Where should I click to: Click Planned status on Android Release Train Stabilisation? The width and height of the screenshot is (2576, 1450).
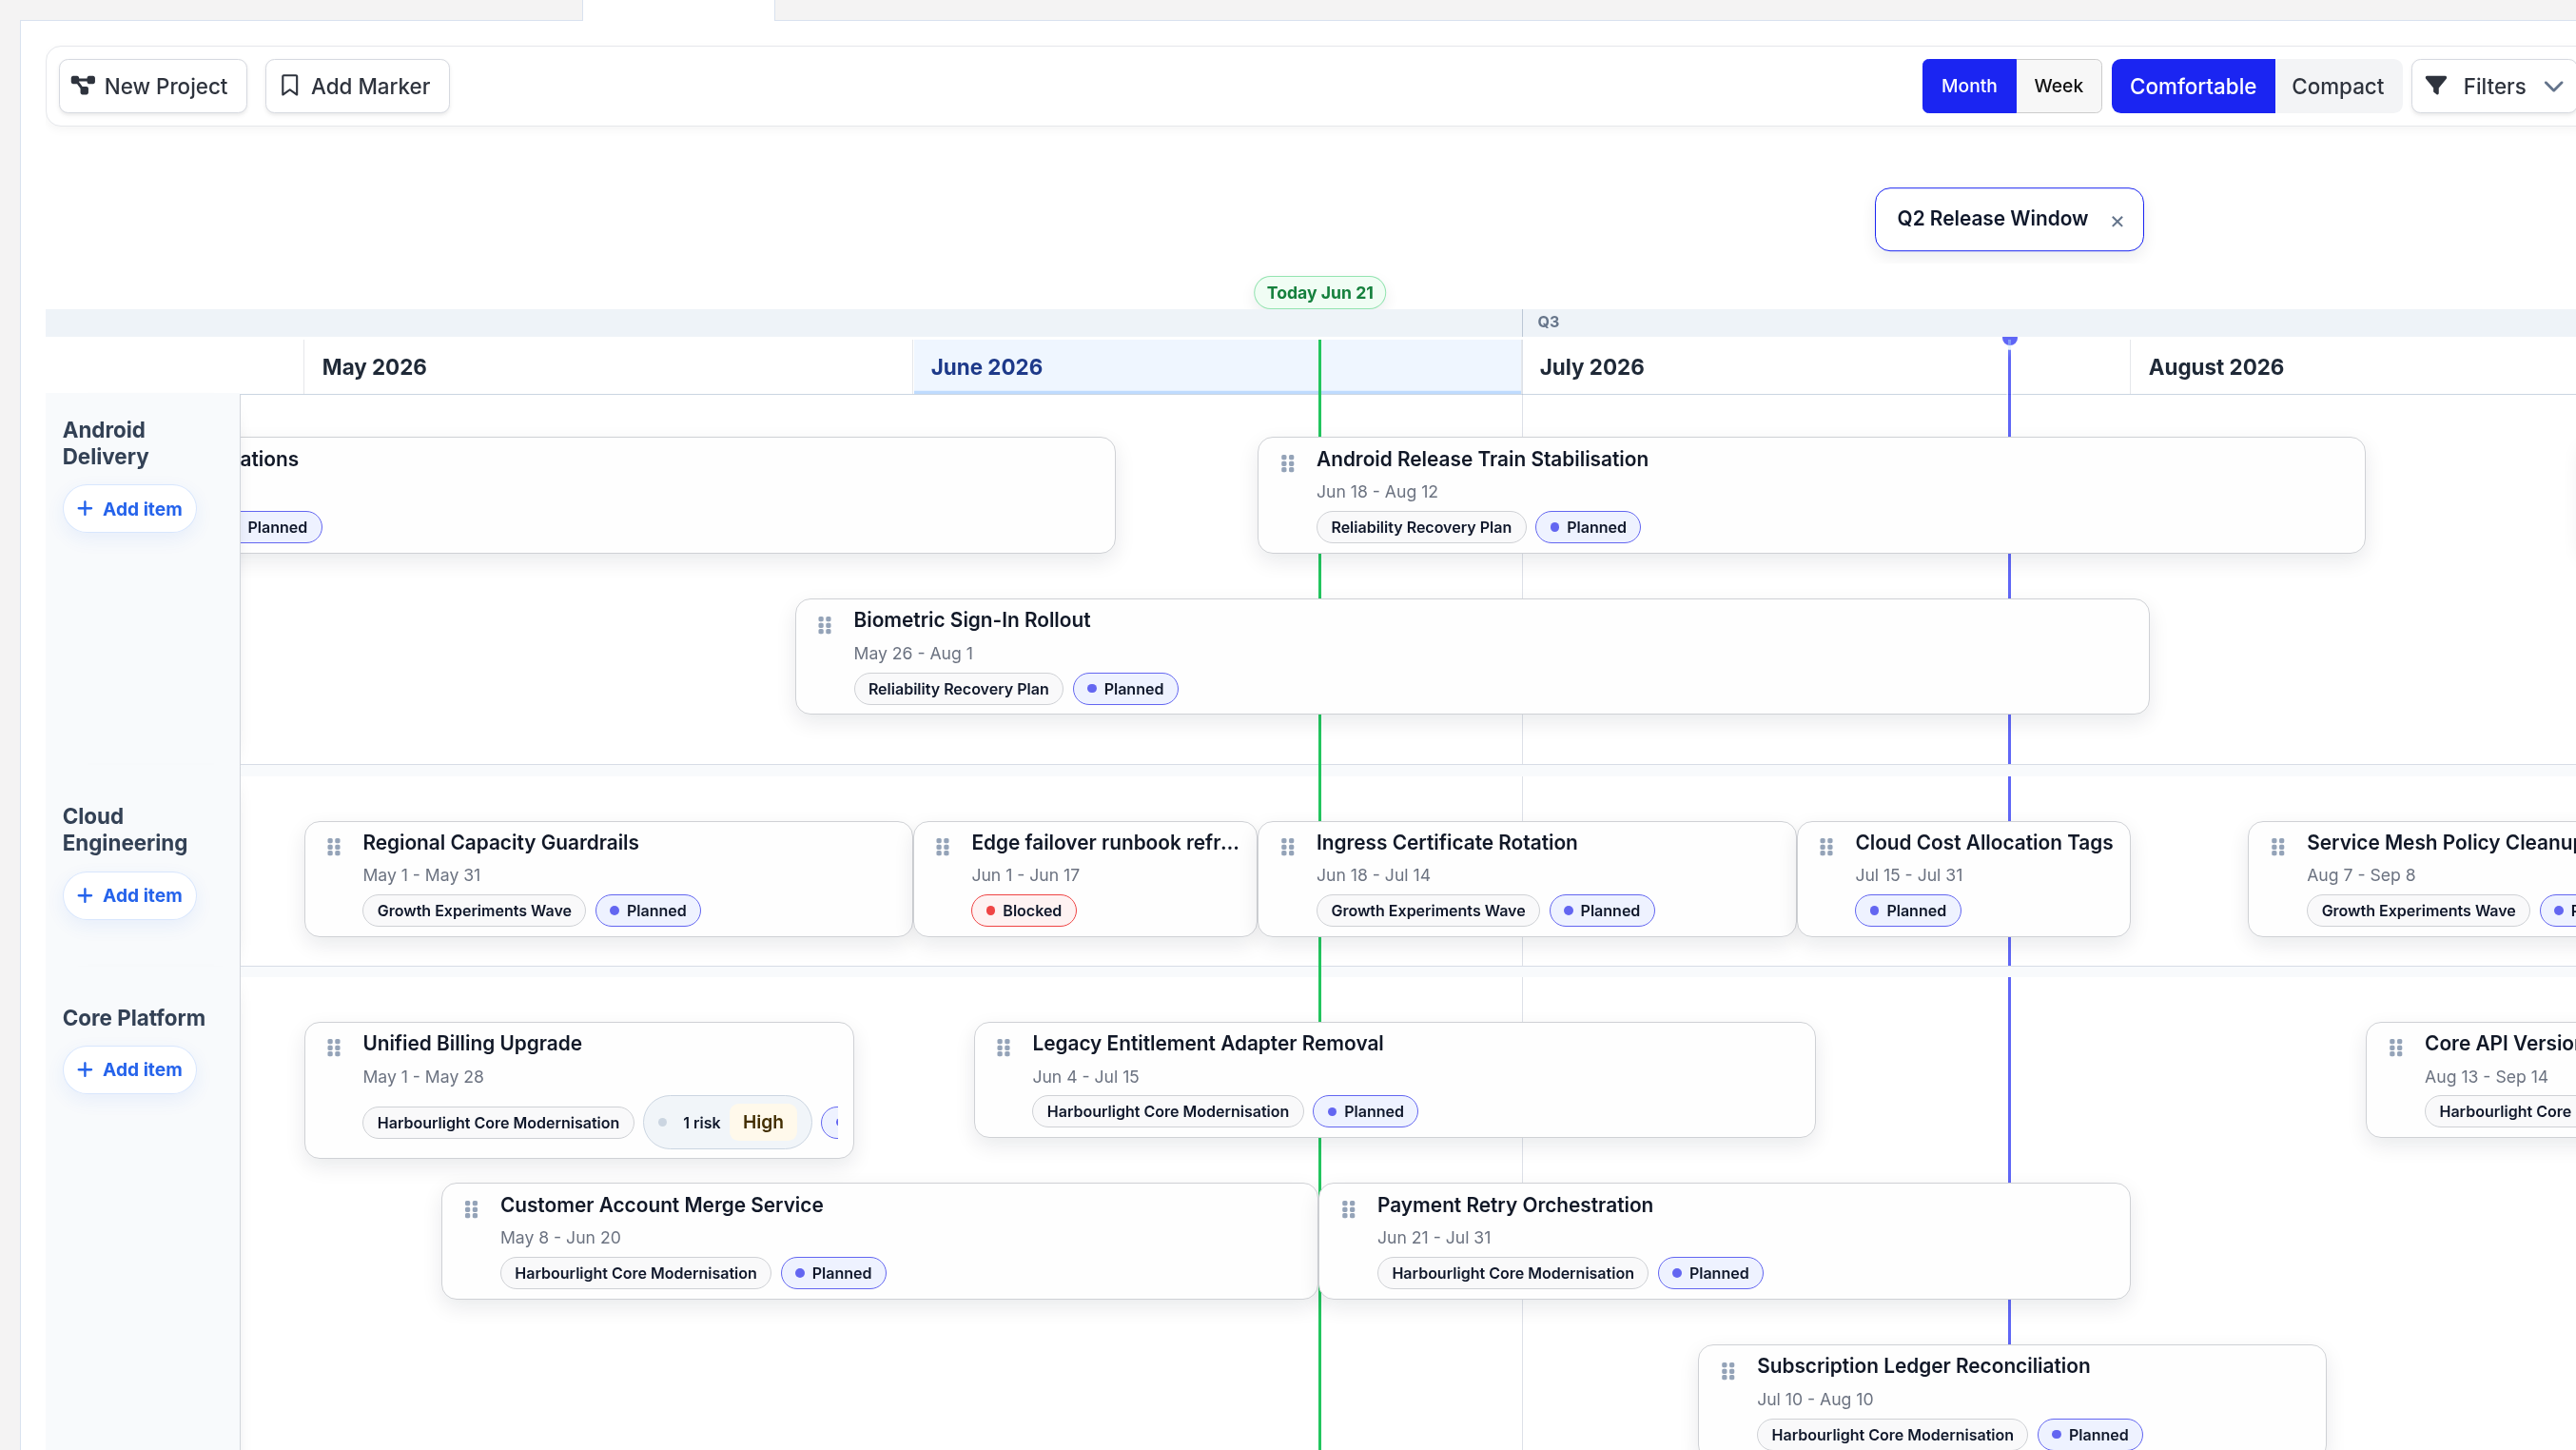coord(1587,527)
